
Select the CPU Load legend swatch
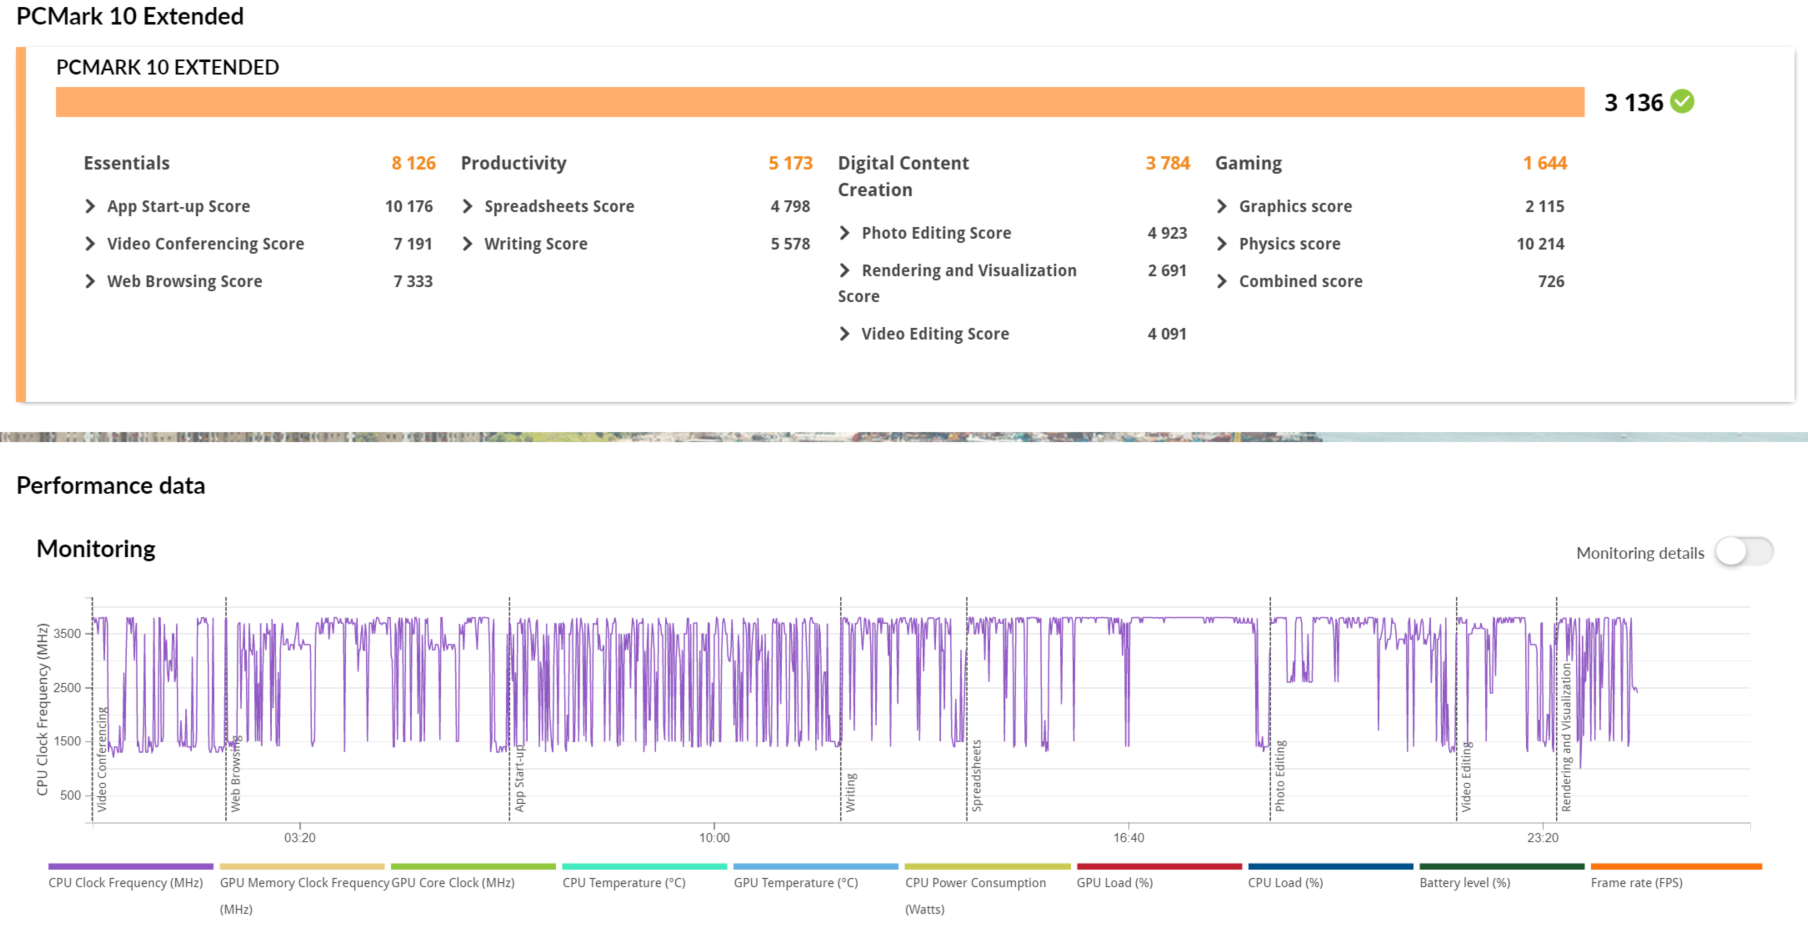[x=1331, y=867]
